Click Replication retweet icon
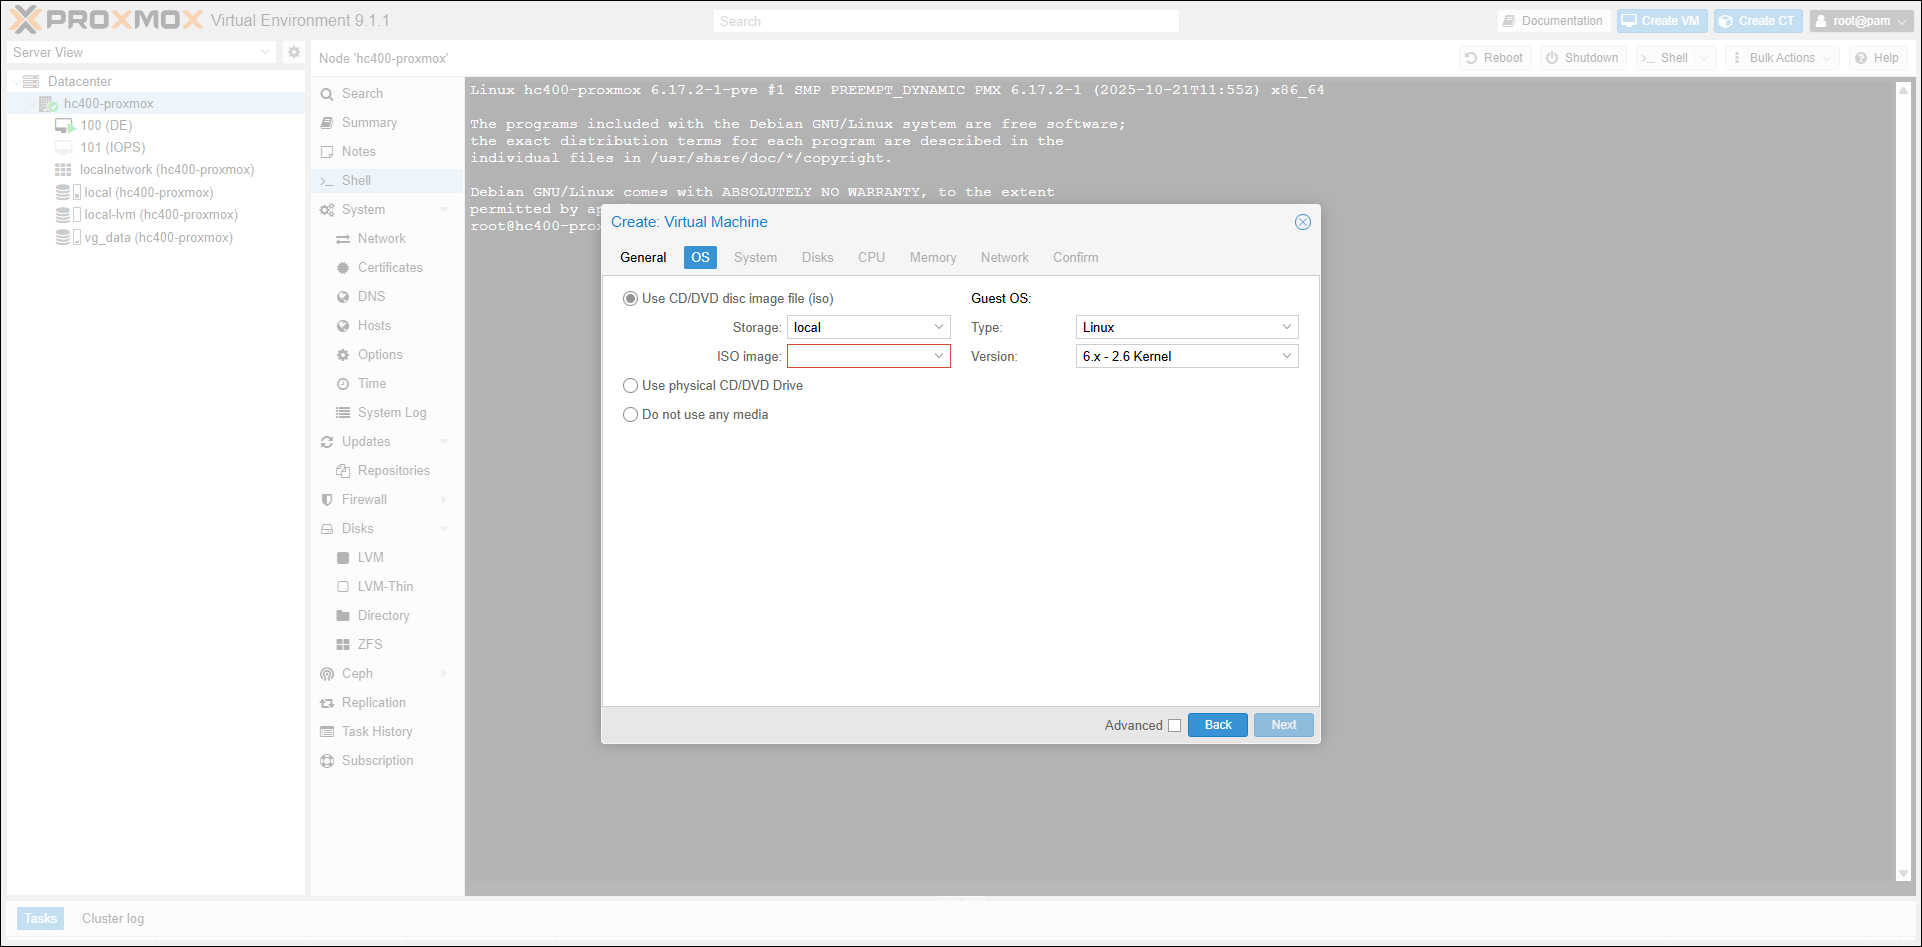The image size is (1922, 947). [327, 703]
